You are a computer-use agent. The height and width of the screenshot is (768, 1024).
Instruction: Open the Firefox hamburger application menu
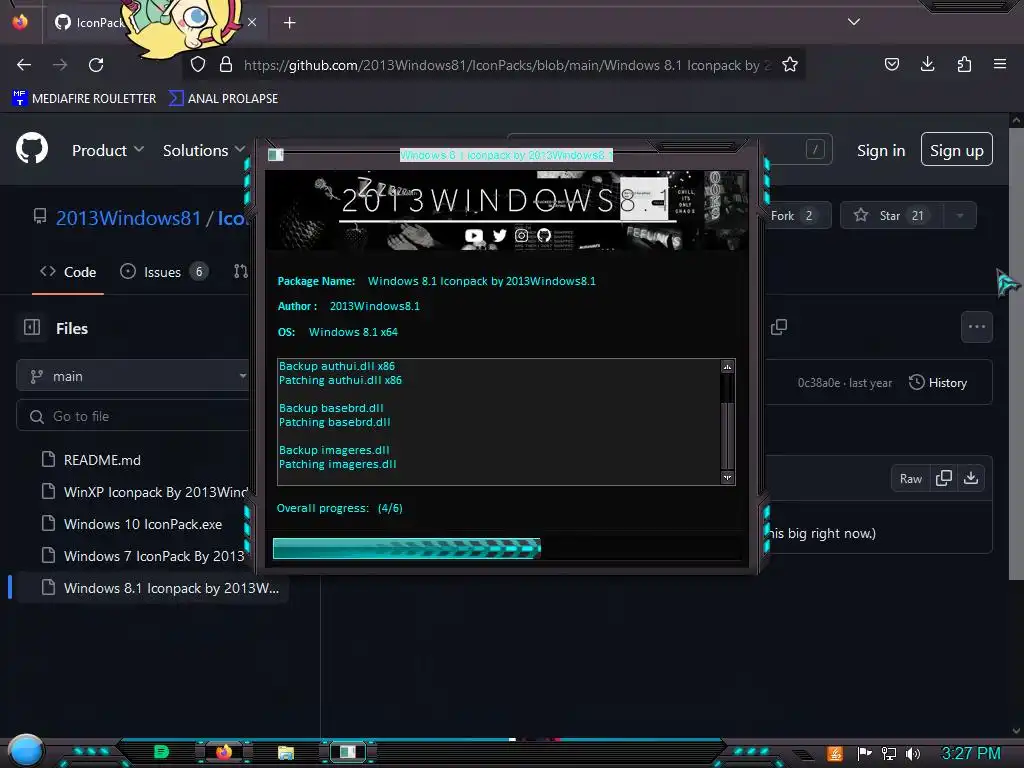click(x=1000, y=64)
